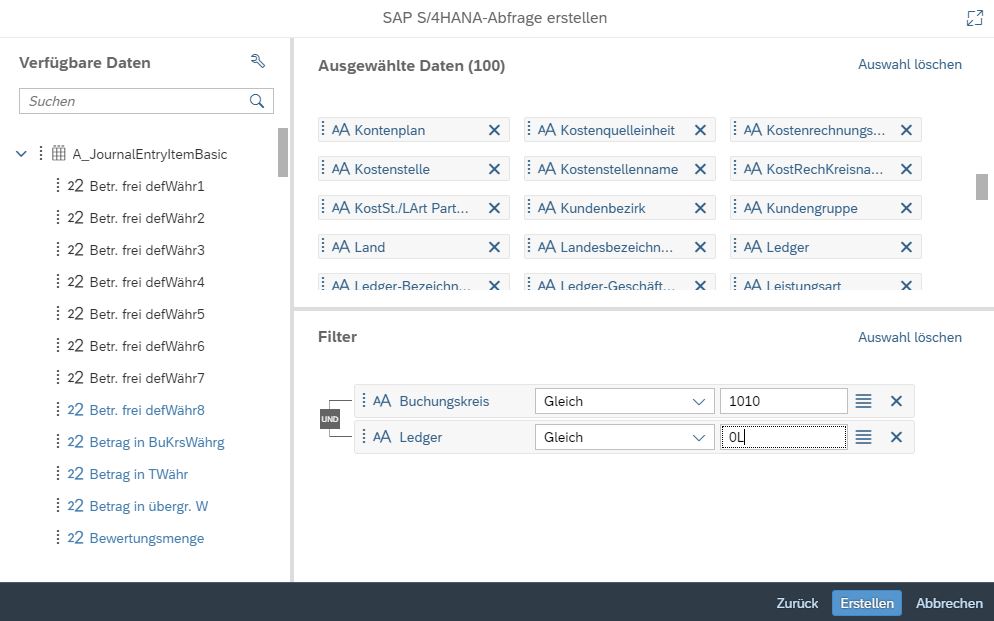Select Betr. frei defWähr7 field
This screenshot has height=621, width=994.
coord(147,378)
